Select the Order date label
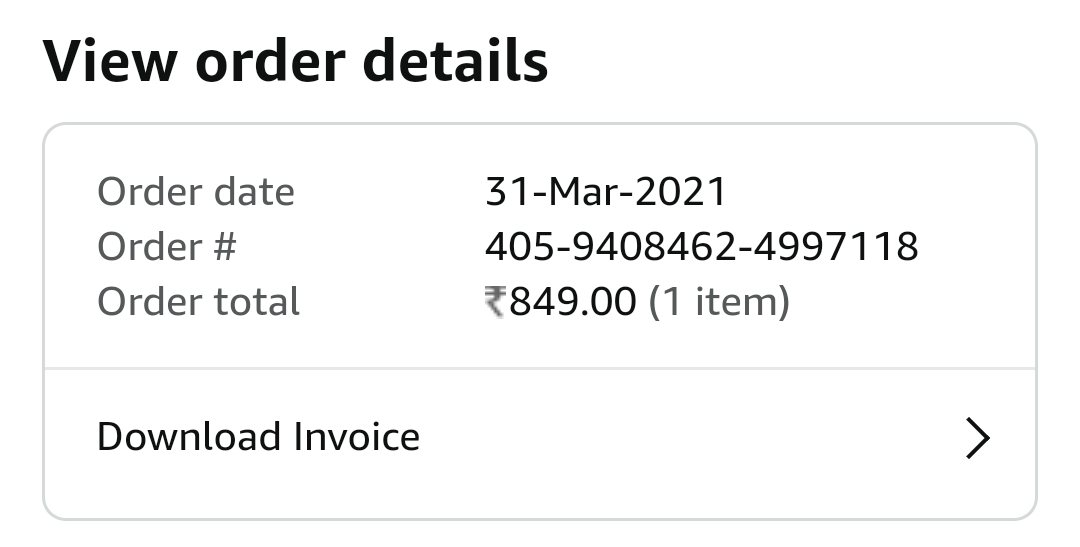Image resolution: width=1080 pixels, height=547 pixels. pos(196,192)
